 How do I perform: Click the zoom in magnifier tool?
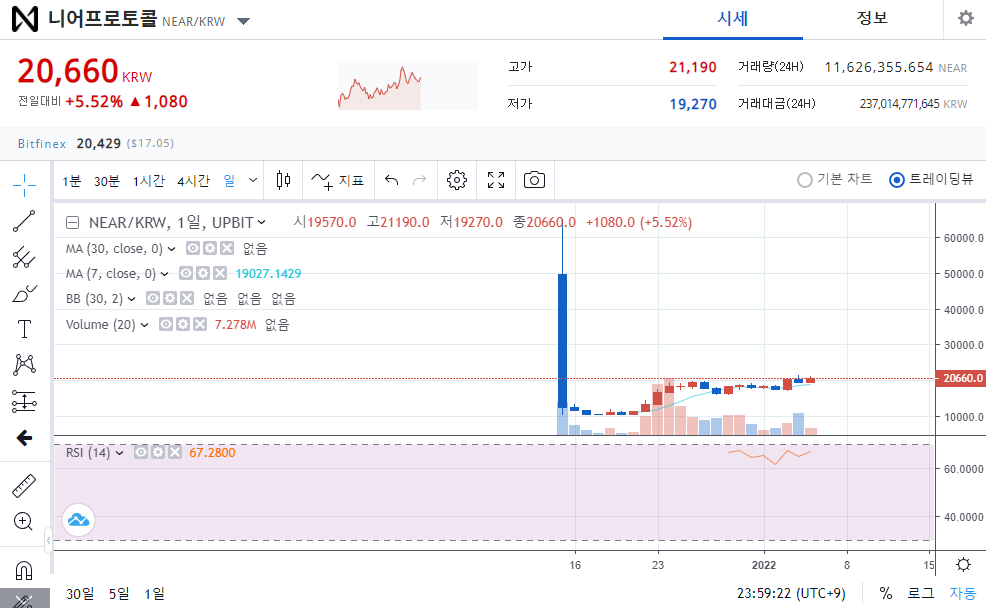pos(24,521)
